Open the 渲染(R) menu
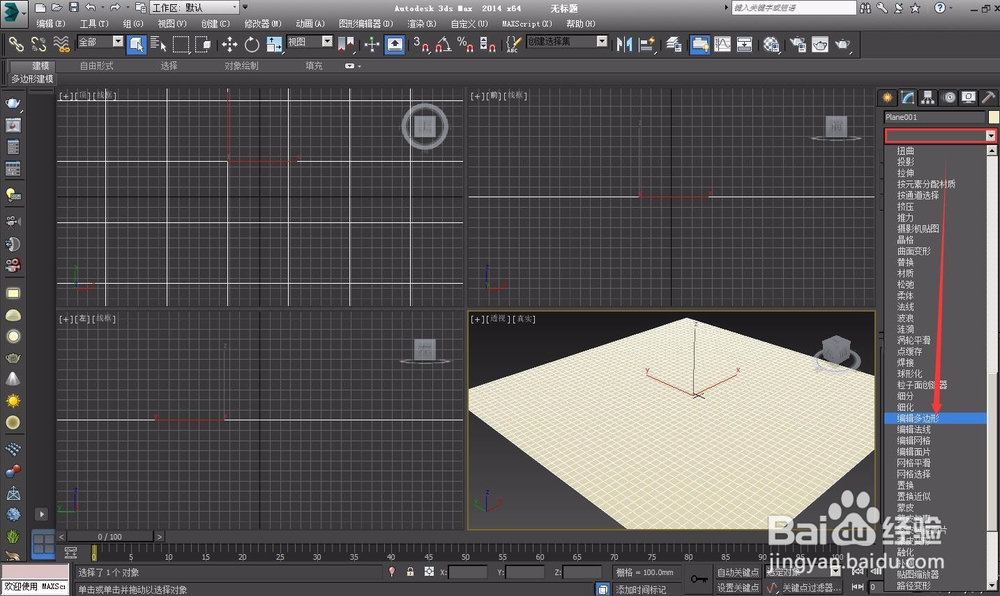1000x596 pixels. click(x=422, y=24)
